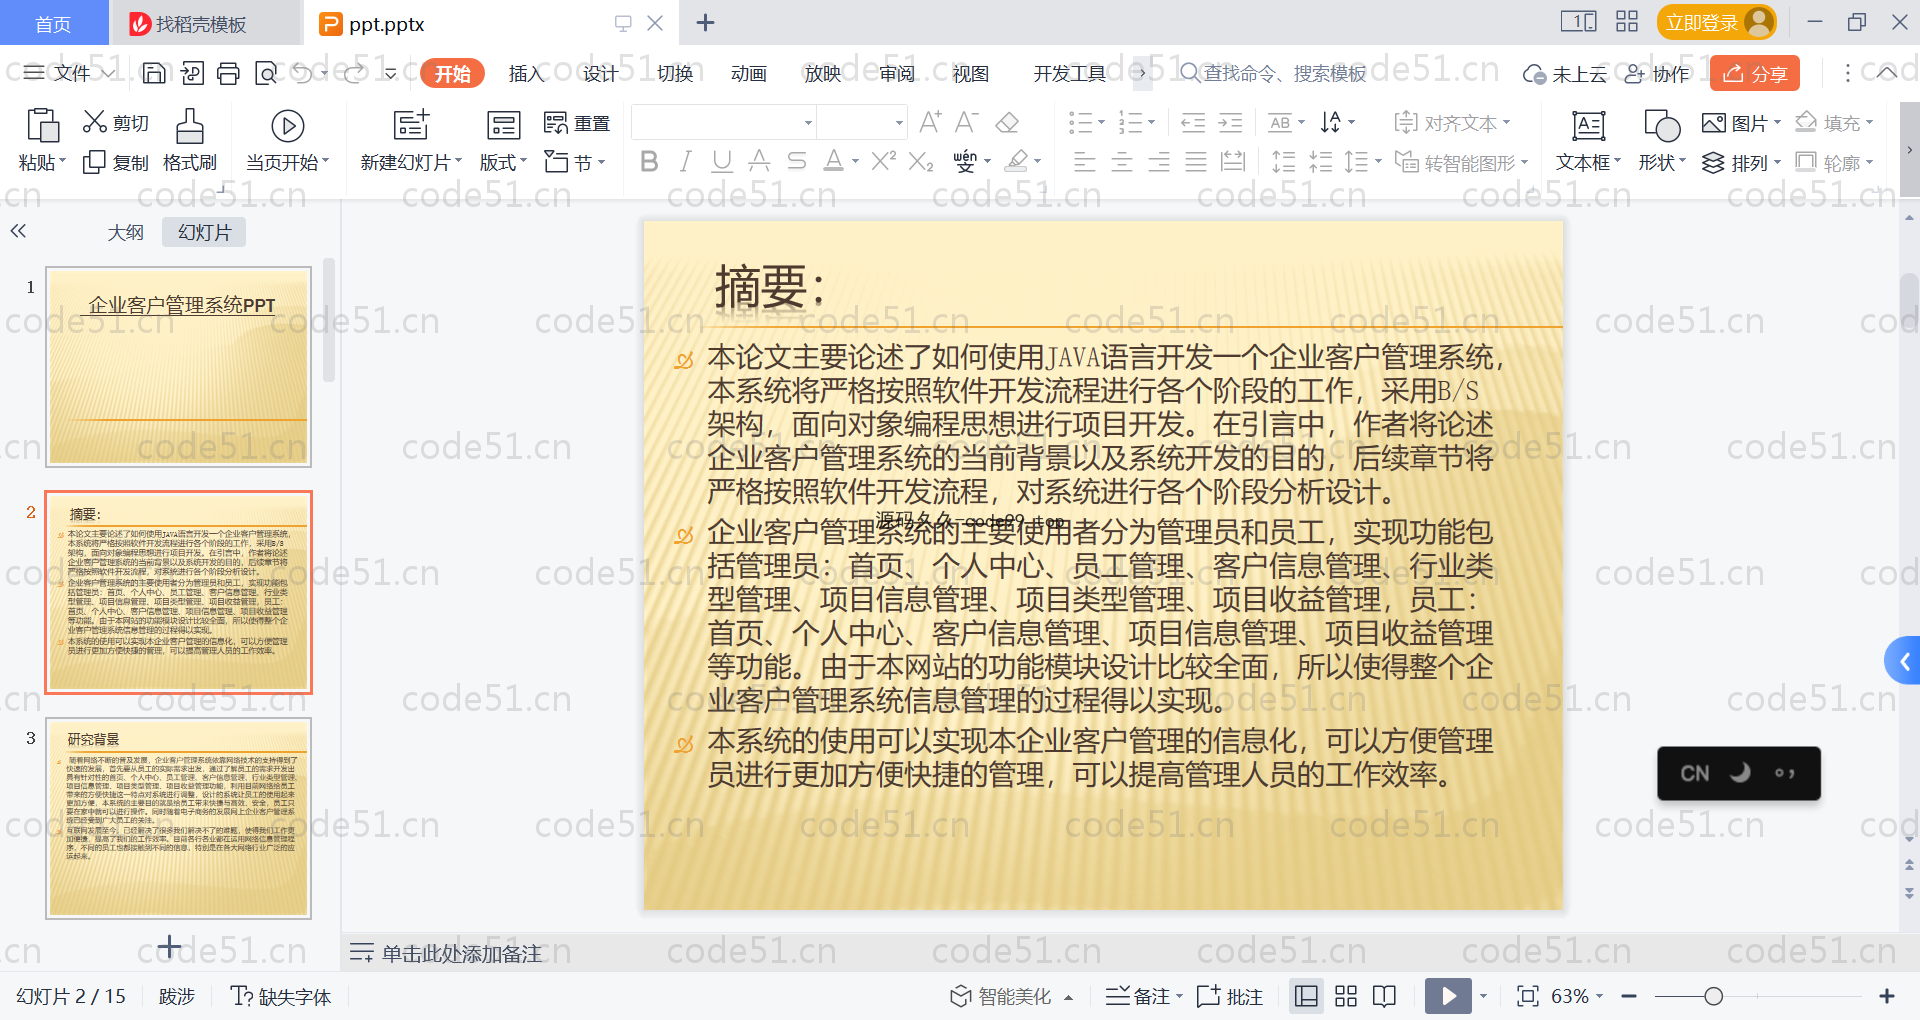
Task: Open 对齐文本 align text dropdown
Action: click(1452, 123)
